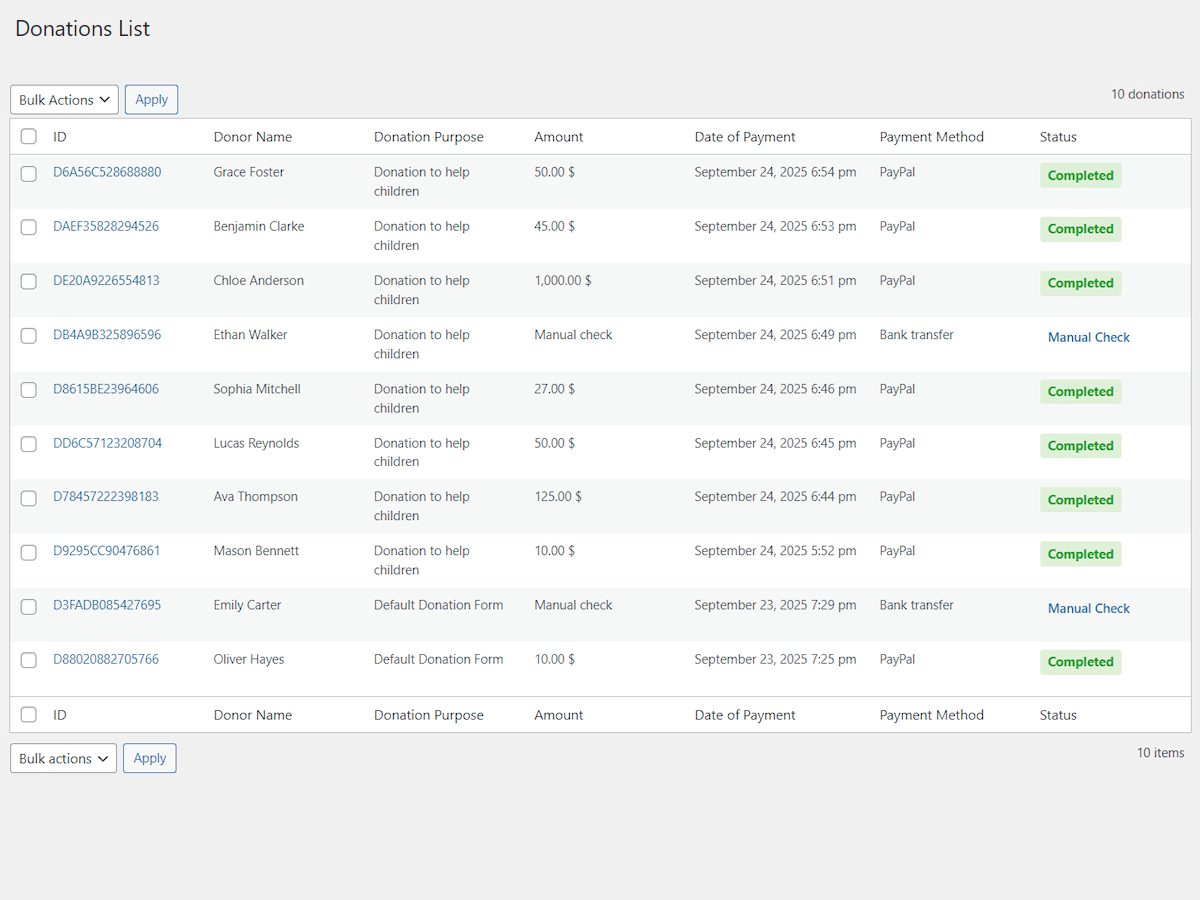Image resolution: width=1200 pixels, height=900 pixels.
Task: Click the Manual Check status for Emily Carter
Action: click(x=1088, y=608)
